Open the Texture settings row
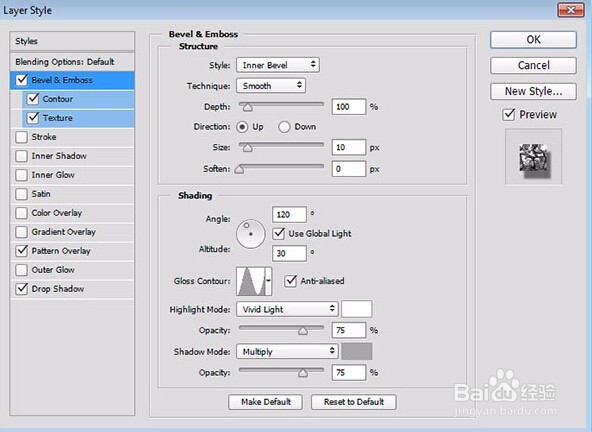Viewport: 592px width, 432px height. click(78, 118)
